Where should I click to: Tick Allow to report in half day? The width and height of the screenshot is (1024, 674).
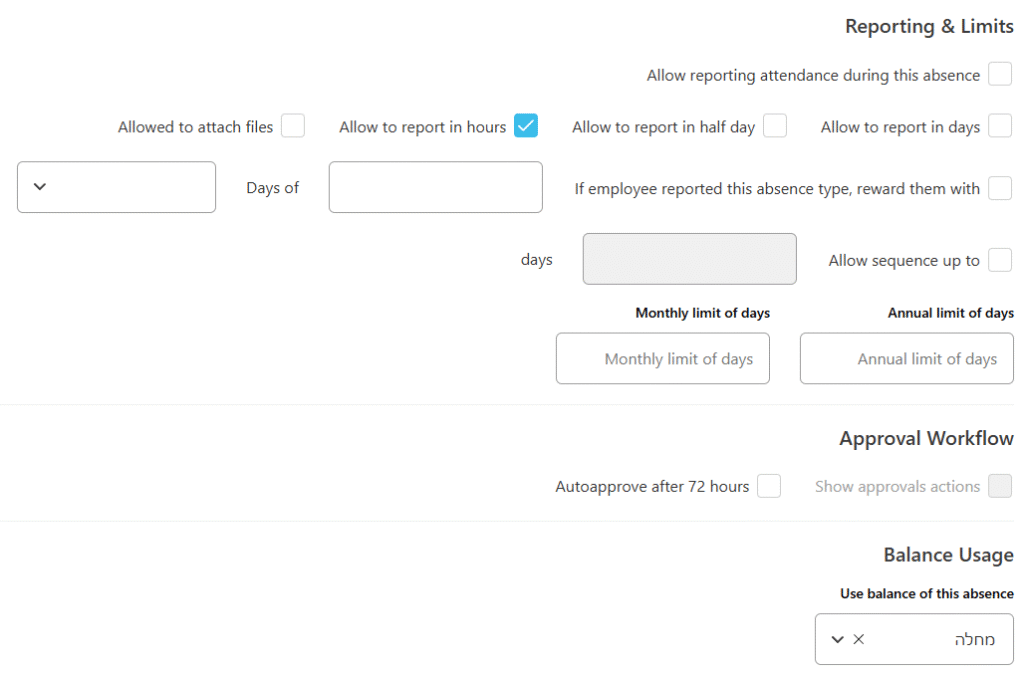(x=774, y=126)
